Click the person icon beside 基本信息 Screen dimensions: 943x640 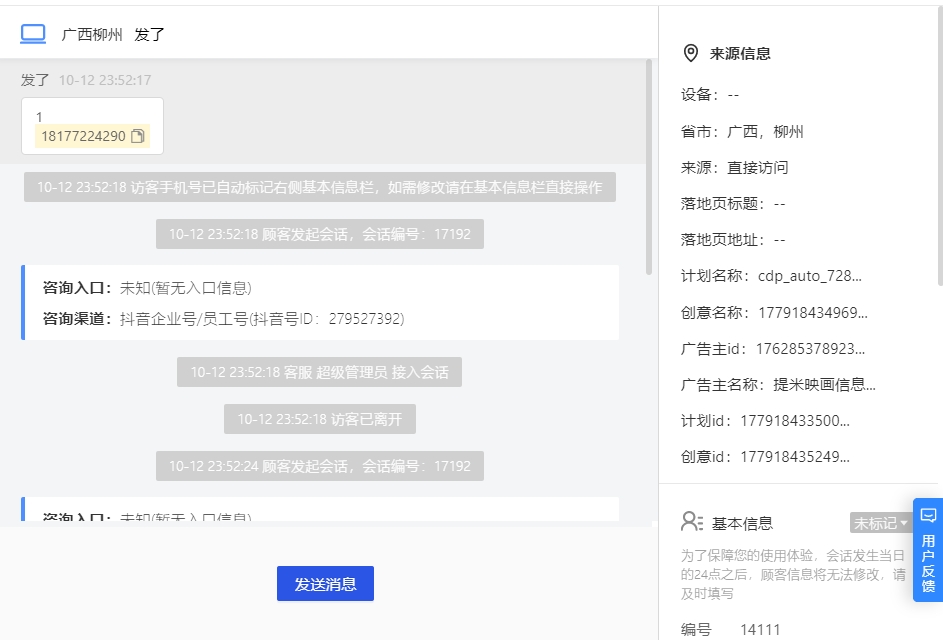[692, 522]
